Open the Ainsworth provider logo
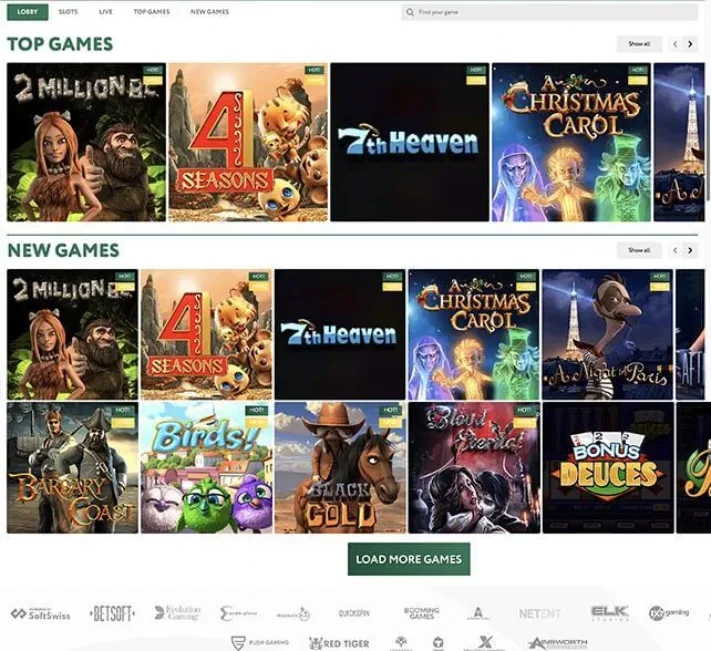Image resolution: width=711 pixels, height=651 pixels. [x=558, y=643]
